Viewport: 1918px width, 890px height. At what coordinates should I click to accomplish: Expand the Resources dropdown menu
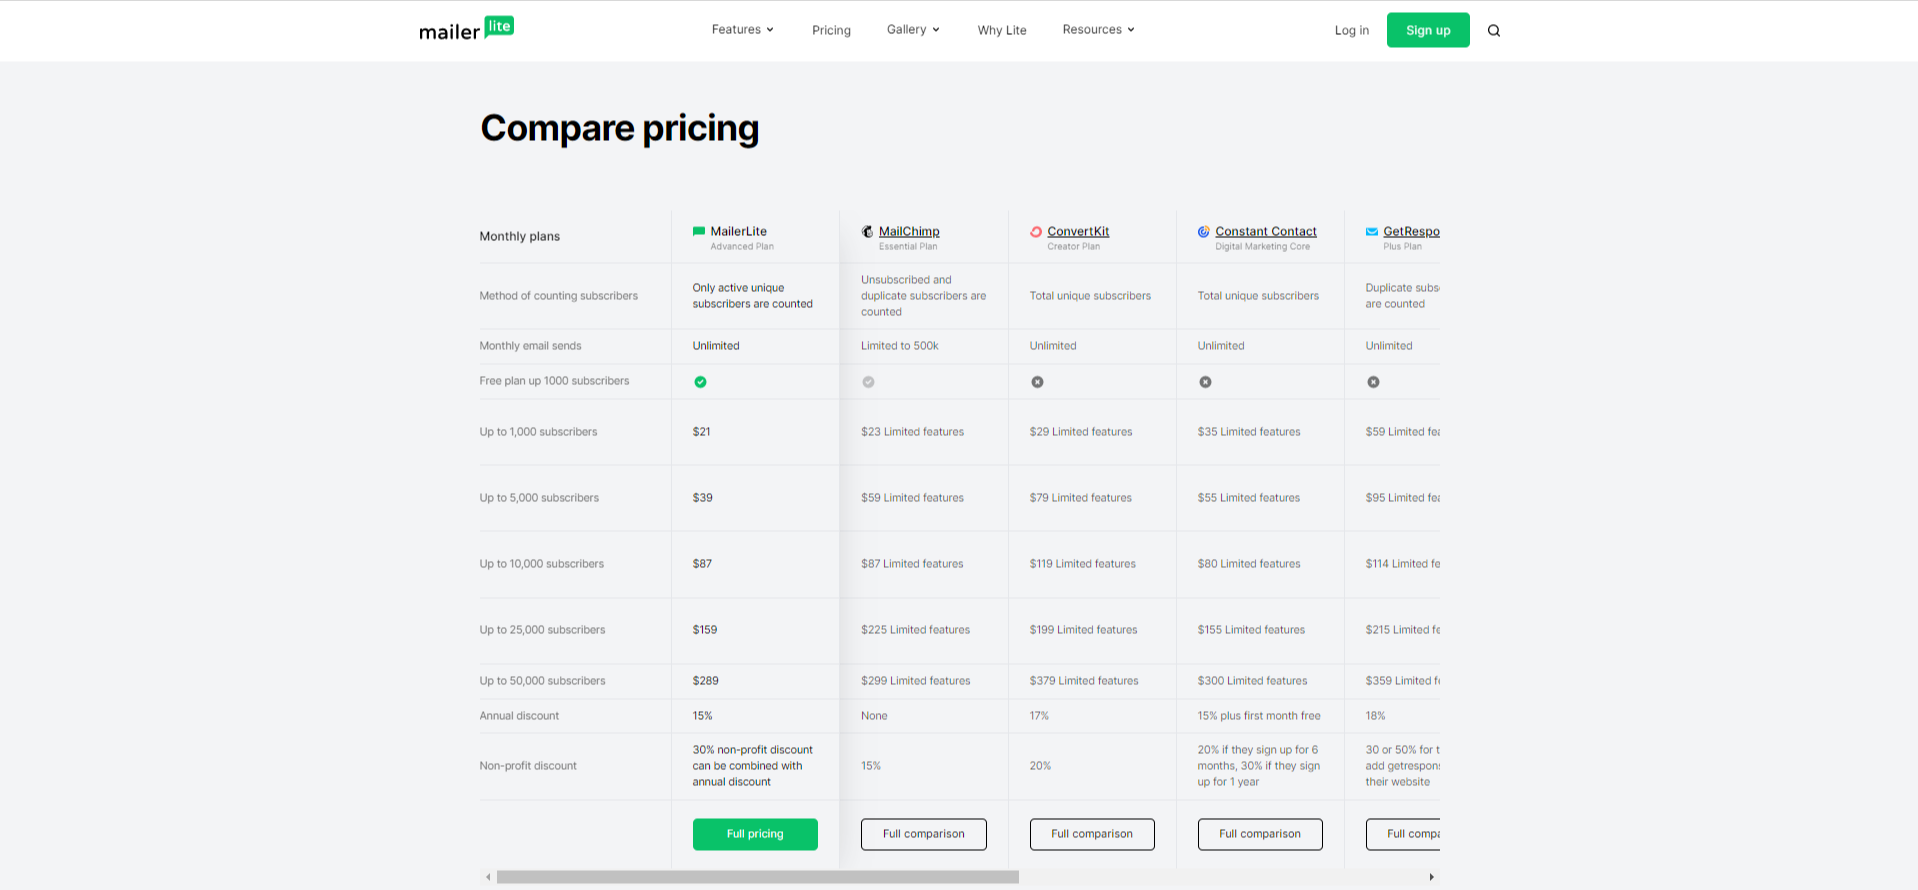pos(1098,30)
